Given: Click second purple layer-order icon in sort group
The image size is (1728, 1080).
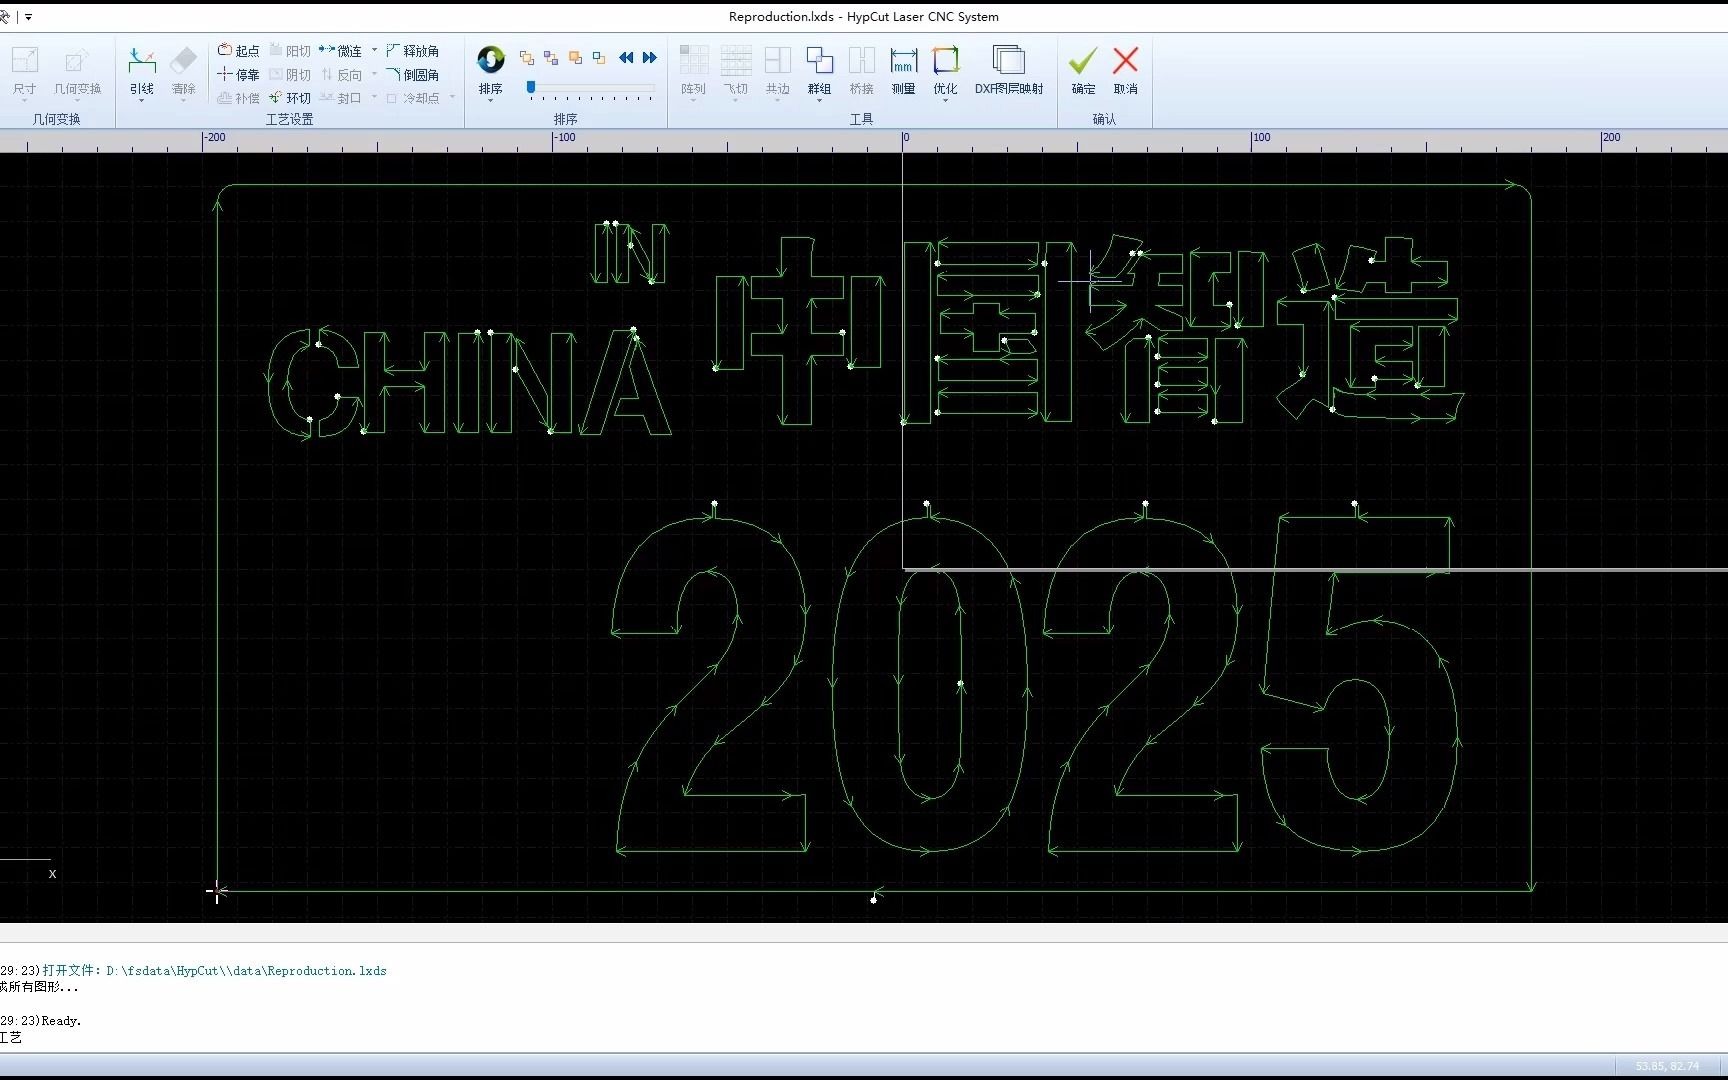Looking at the screenshot, I should 551,58.
